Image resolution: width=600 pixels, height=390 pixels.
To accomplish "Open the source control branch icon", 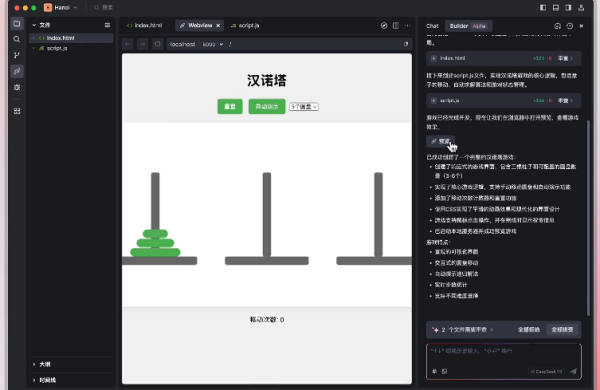I will (17, 55).
